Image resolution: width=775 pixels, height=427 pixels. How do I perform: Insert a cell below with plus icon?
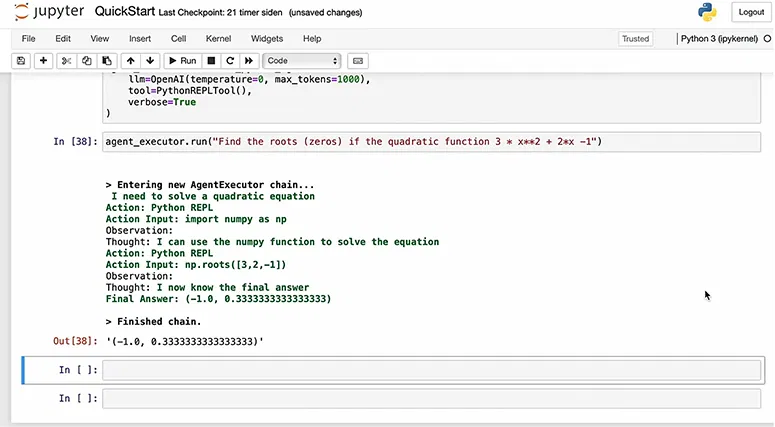[43, 61]
